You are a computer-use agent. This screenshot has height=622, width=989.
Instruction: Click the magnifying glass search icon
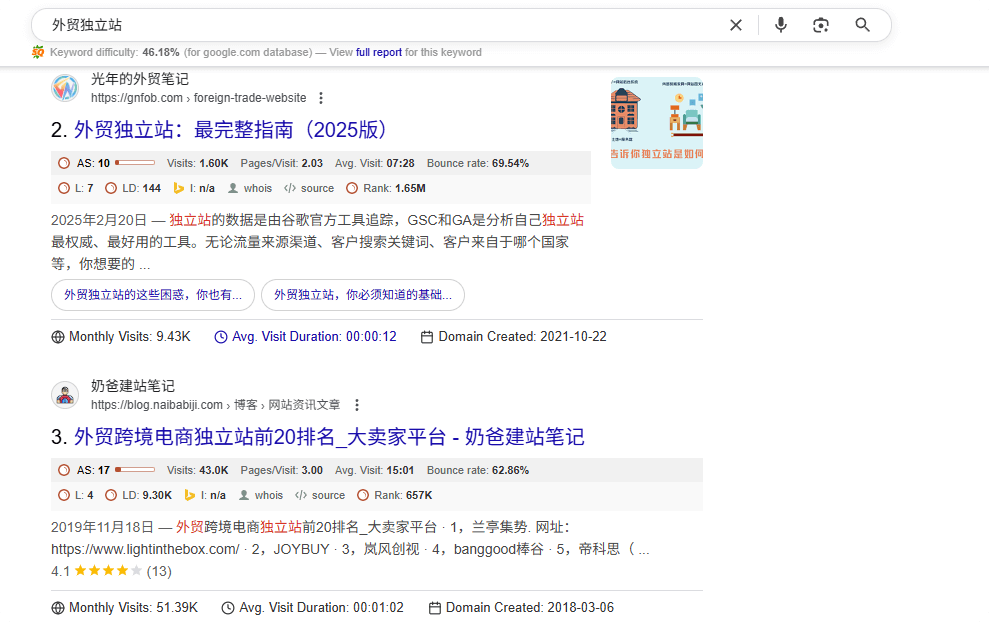click(863, 25)
